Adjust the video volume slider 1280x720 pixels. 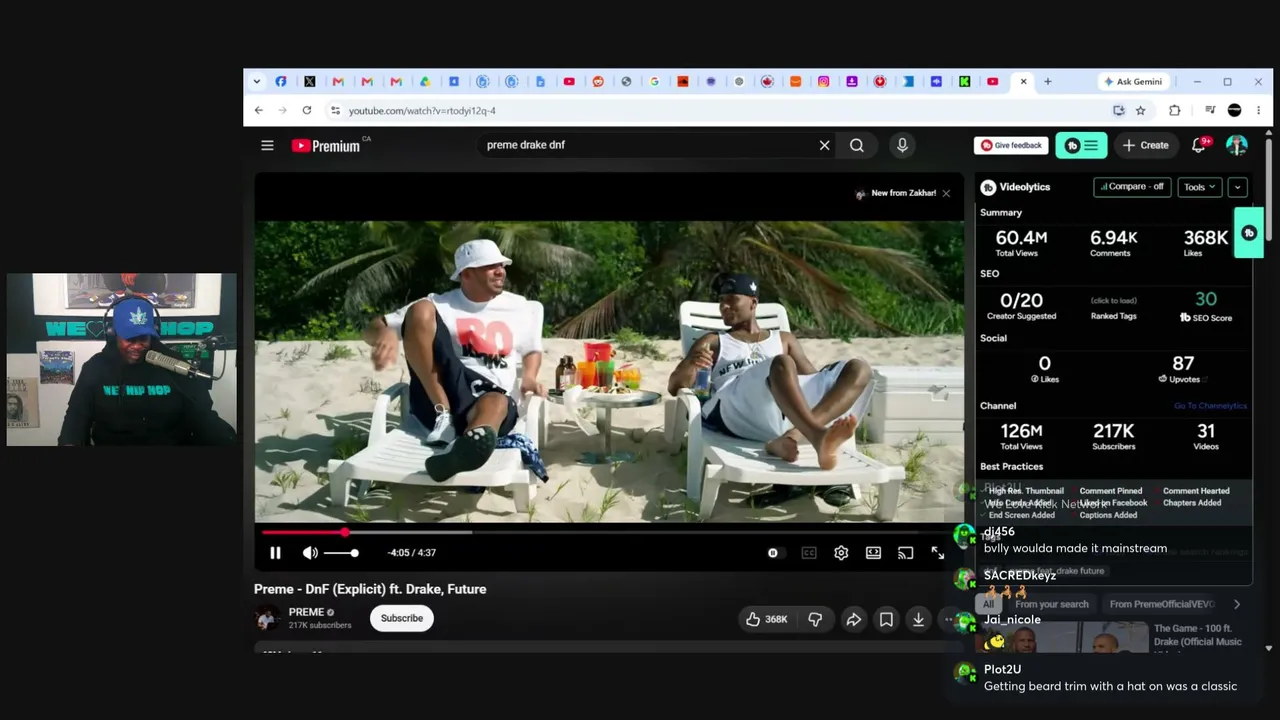[340, 553]
